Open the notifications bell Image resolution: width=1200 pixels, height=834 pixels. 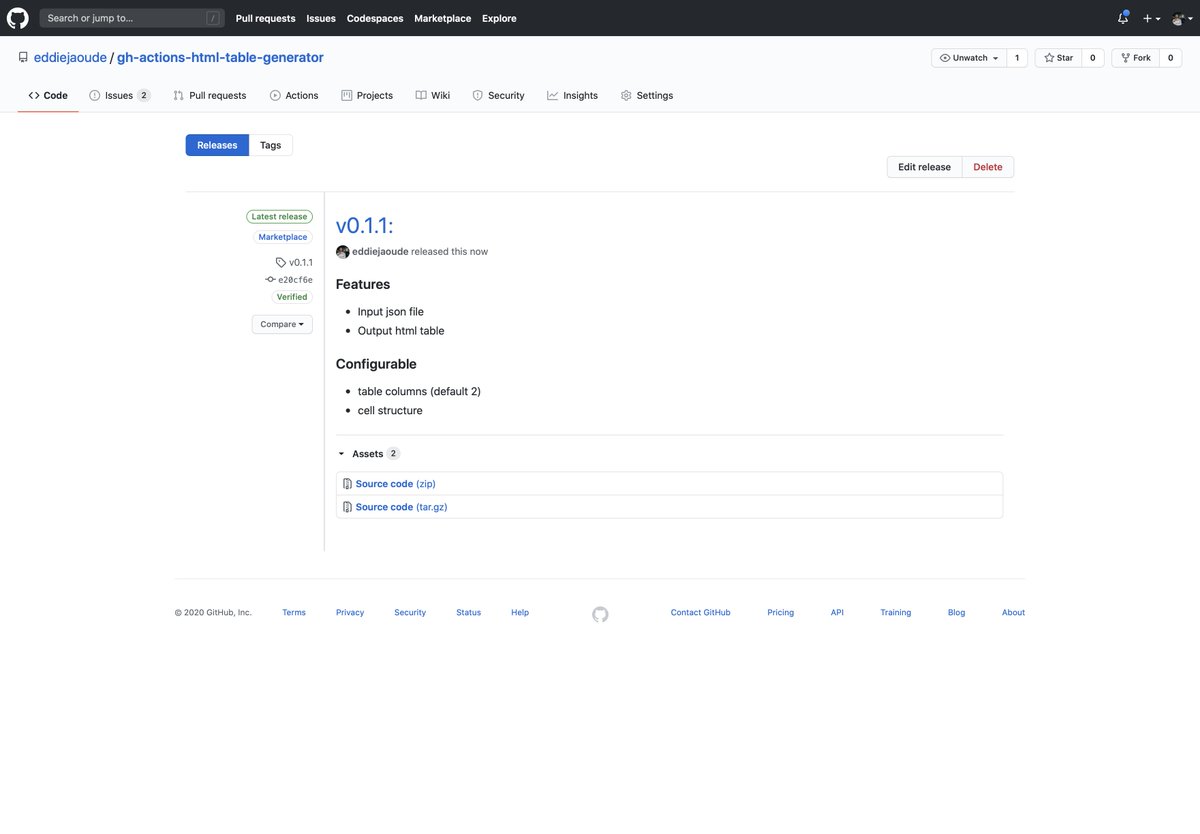coord(1123,18)
